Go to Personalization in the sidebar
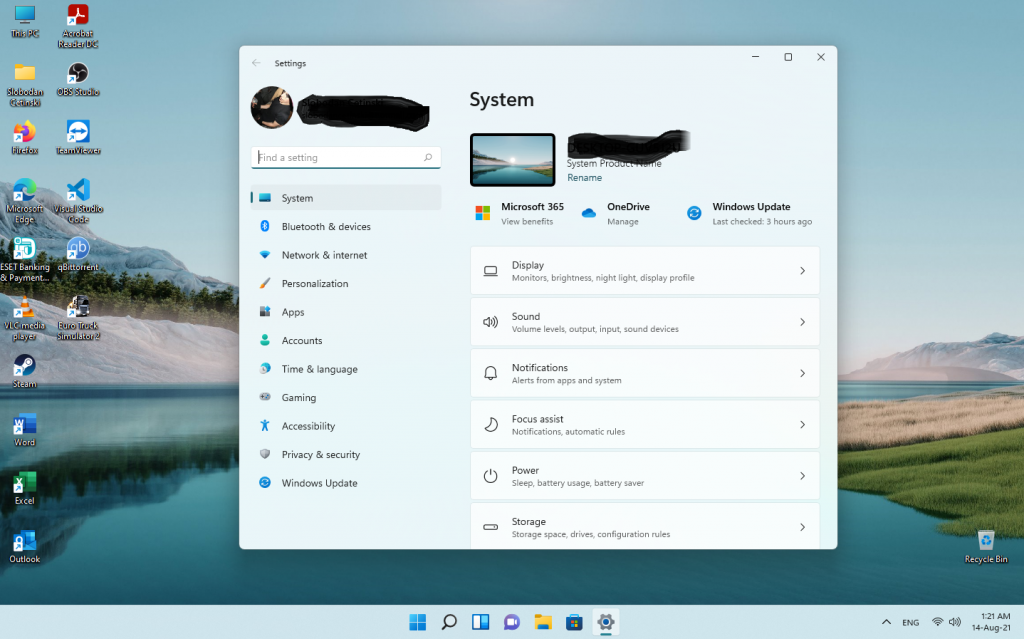This screenshot has height=639, width=1024. point(315,284)
